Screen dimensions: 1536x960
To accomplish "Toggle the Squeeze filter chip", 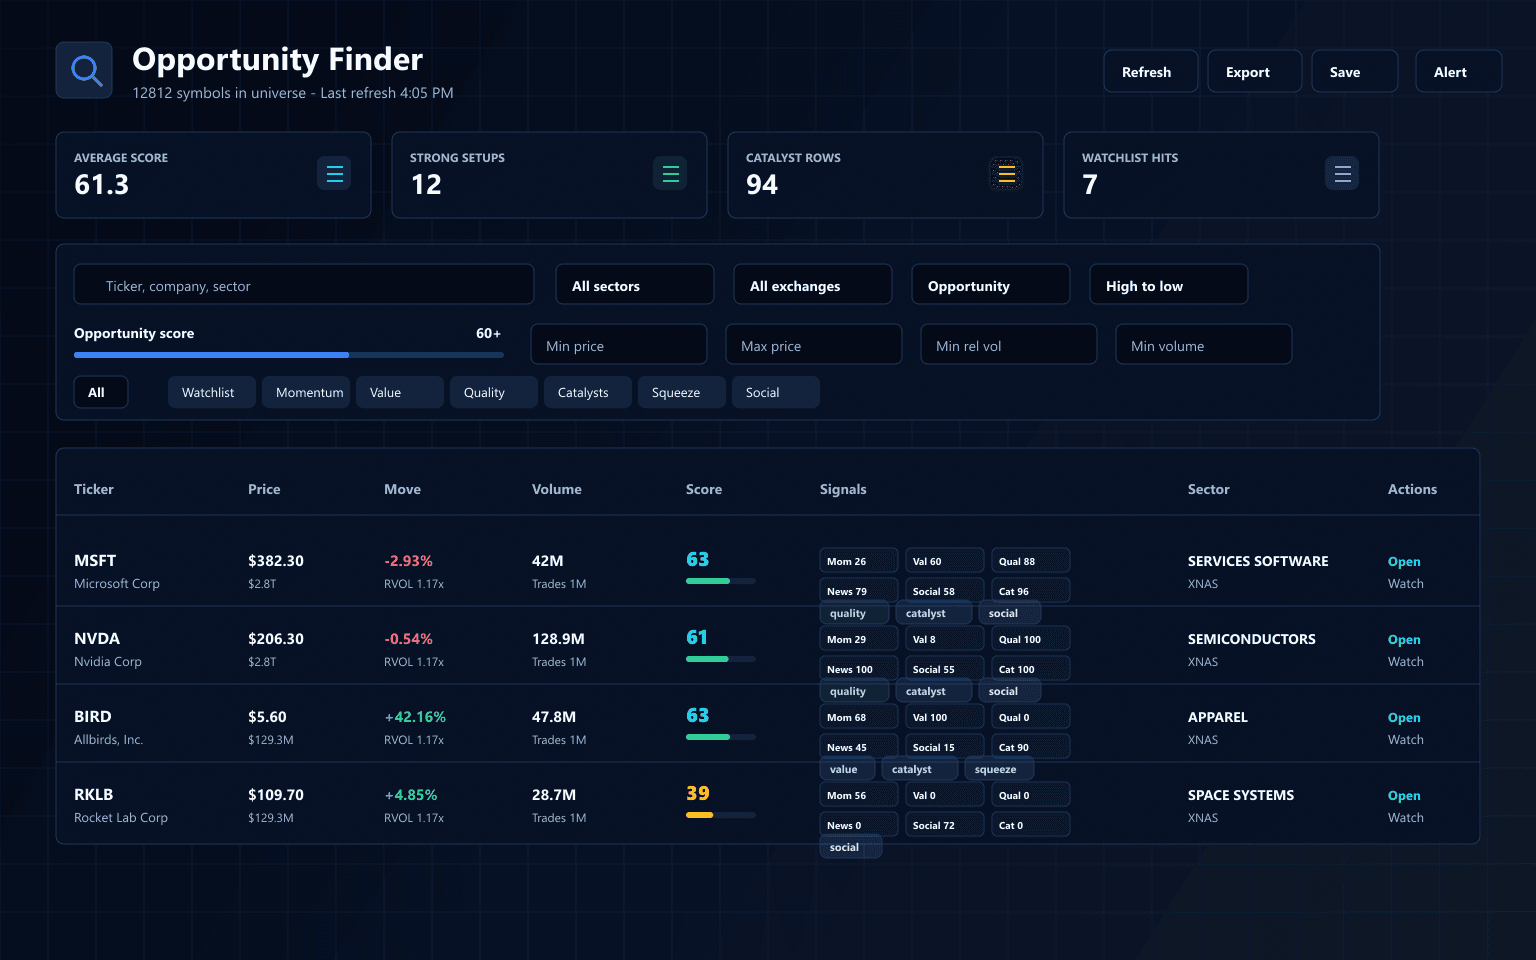I will point(682,392).
